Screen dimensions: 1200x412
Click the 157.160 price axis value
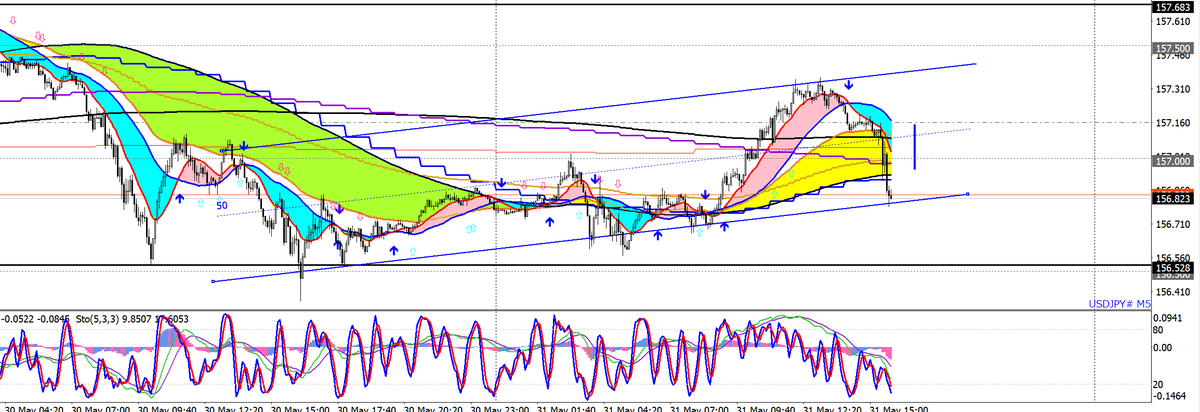pos(1172,124)
